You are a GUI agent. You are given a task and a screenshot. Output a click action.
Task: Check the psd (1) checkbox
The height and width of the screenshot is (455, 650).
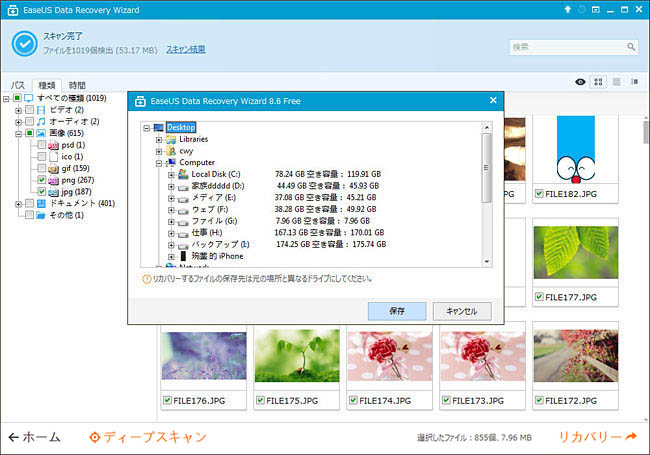click(41, 145)
